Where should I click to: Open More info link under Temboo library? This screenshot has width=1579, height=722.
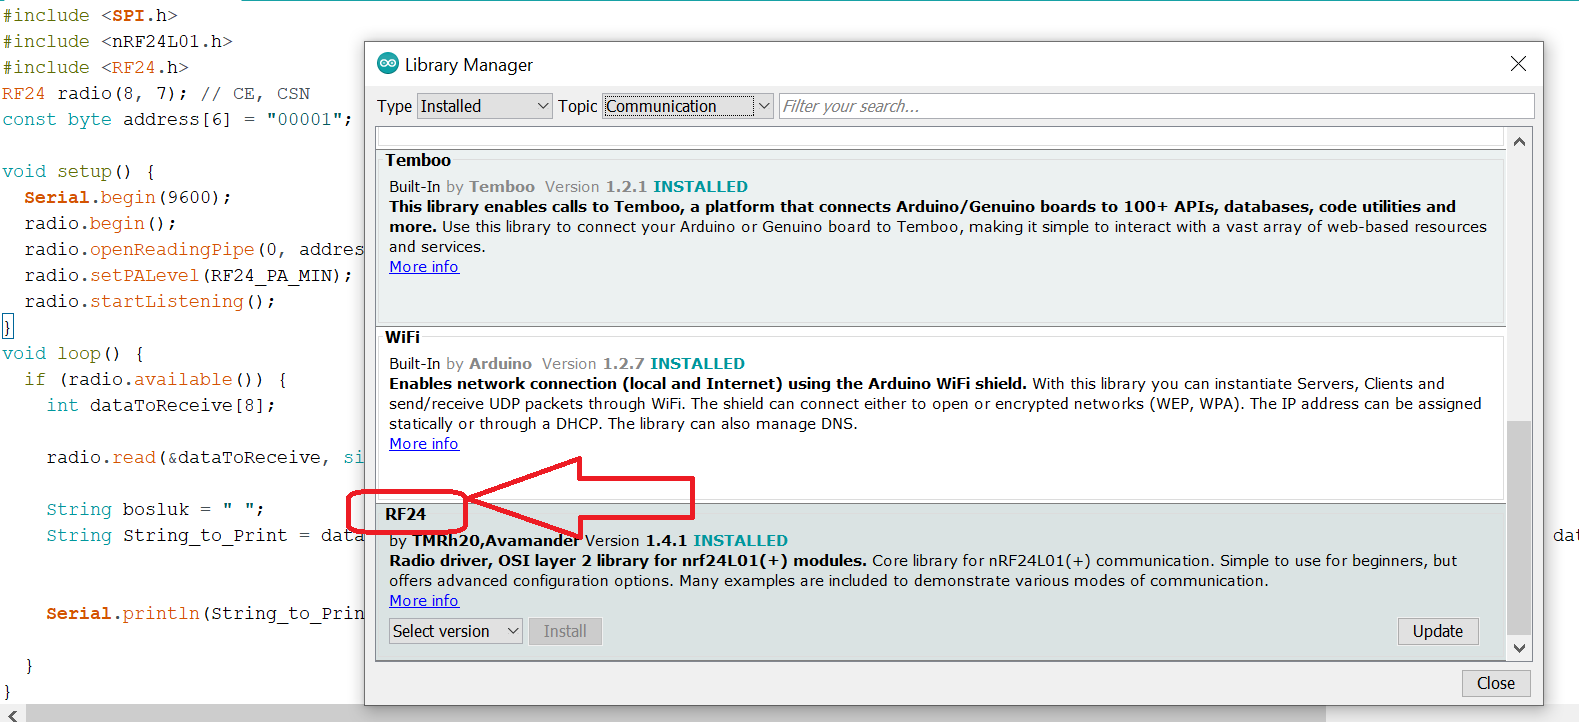click(x=424, y=267)
